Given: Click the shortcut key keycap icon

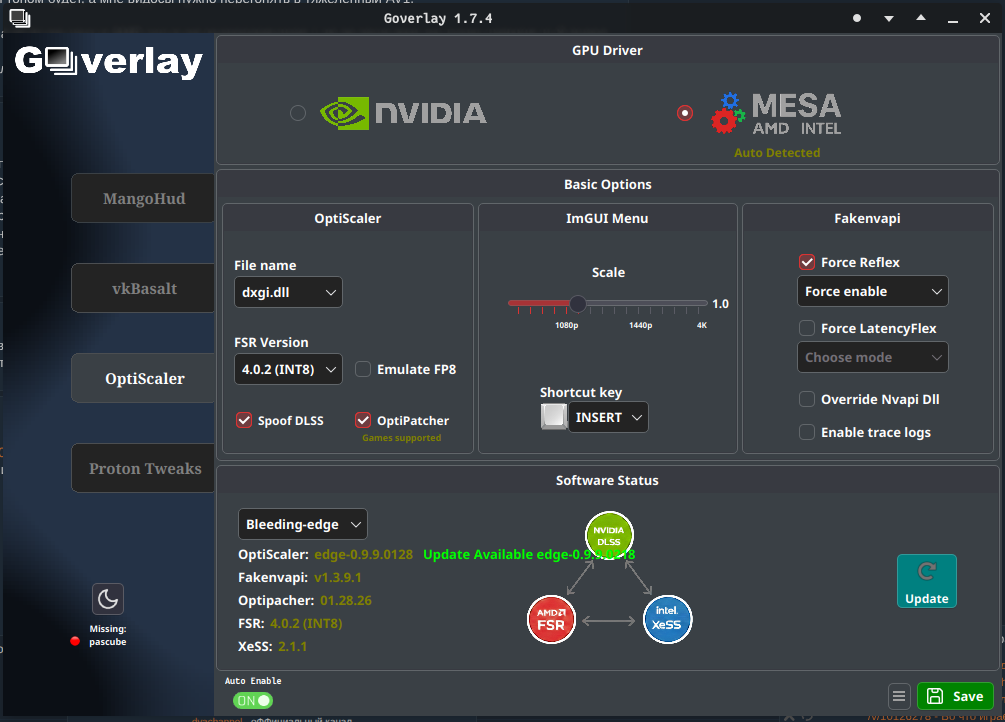Looking at the screenshot, I should (554, 417).
